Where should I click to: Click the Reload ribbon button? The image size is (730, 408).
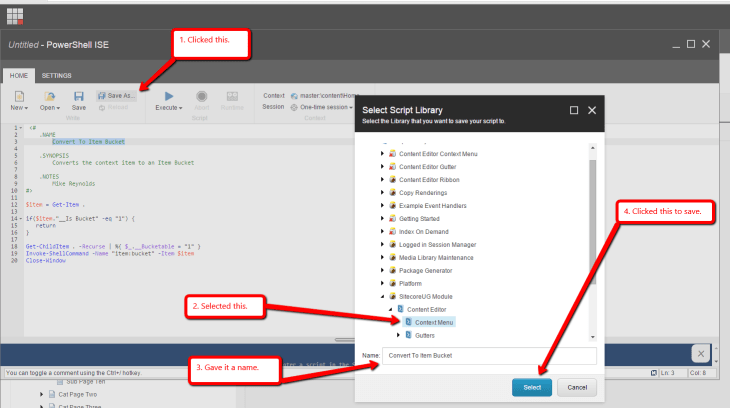pyautogui.click(x=113, y=107)
